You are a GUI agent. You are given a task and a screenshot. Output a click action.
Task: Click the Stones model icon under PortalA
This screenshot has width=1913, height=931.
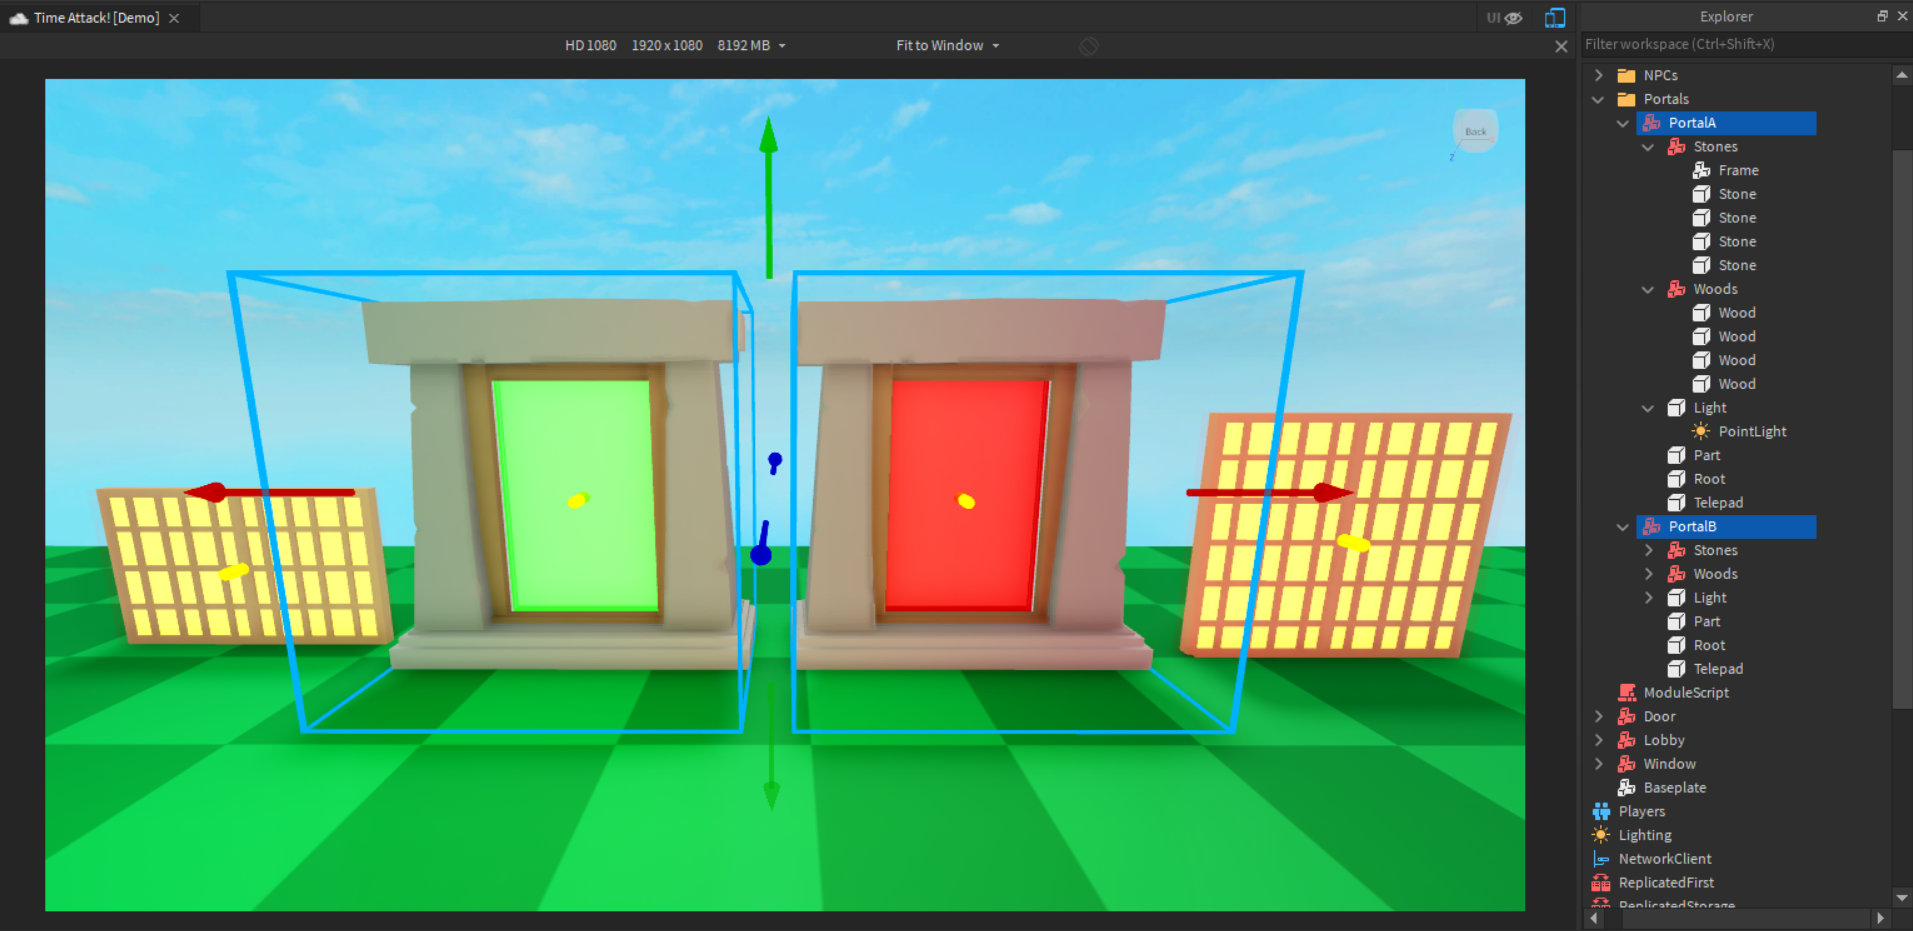coord(1677,147)
